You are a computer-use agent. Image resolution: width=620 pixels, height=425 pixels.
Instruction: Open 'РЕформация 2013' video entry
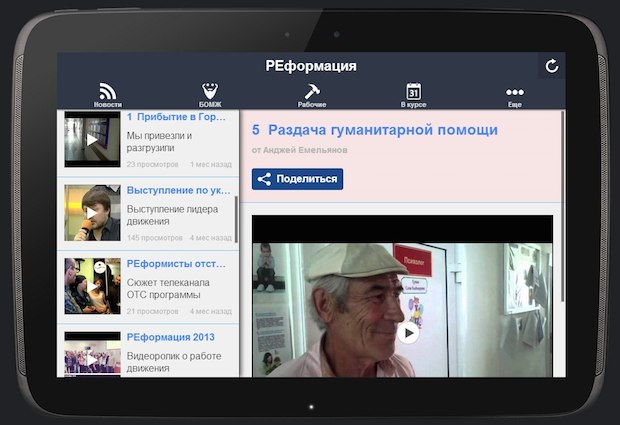pyautogui.click(x=171, y=337)
